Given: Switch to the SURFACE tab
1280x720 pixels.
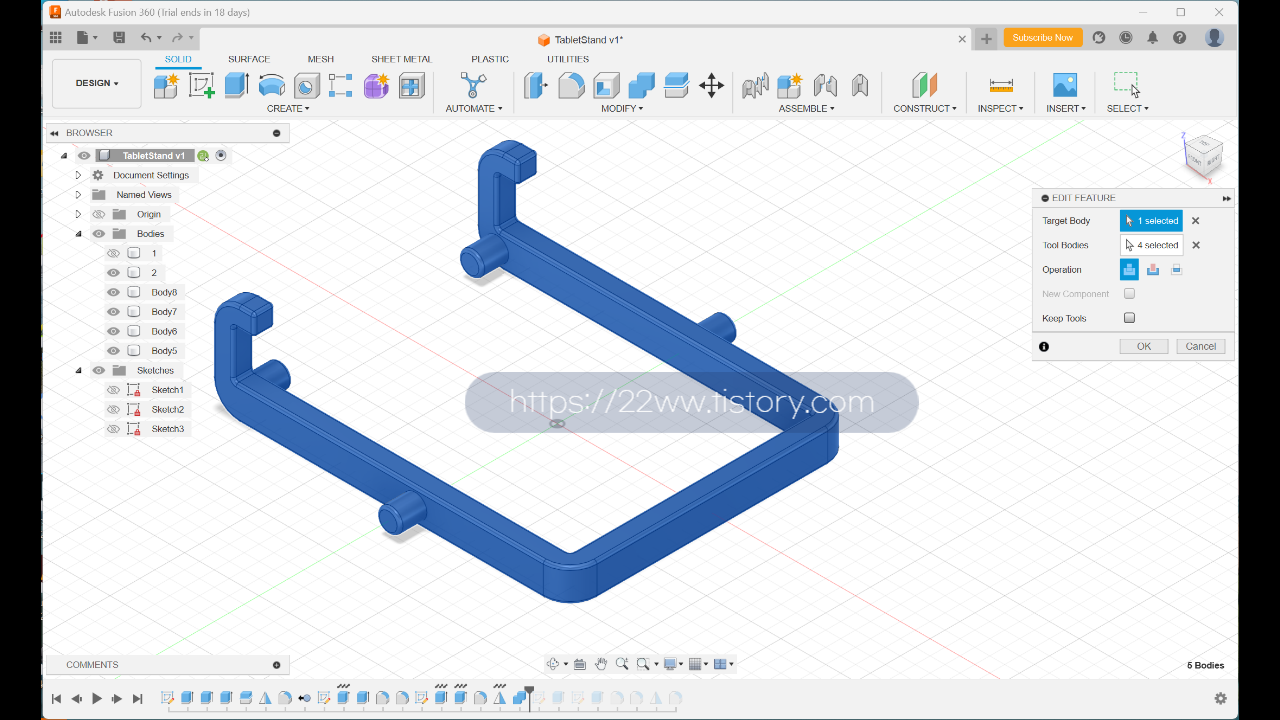Looking at the screenshot, I should coord(249,59).
